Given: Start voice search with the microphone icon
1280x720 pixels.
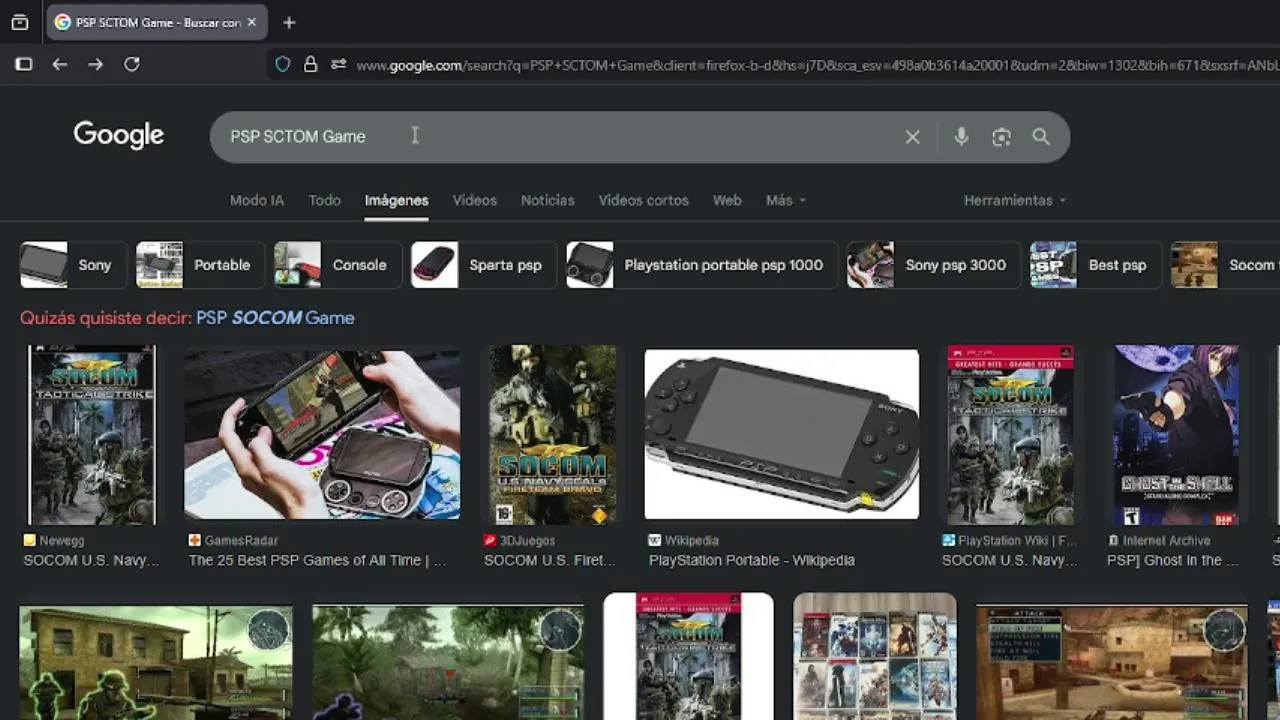Looking at the screenshot, I should click(x=961, y=137).
